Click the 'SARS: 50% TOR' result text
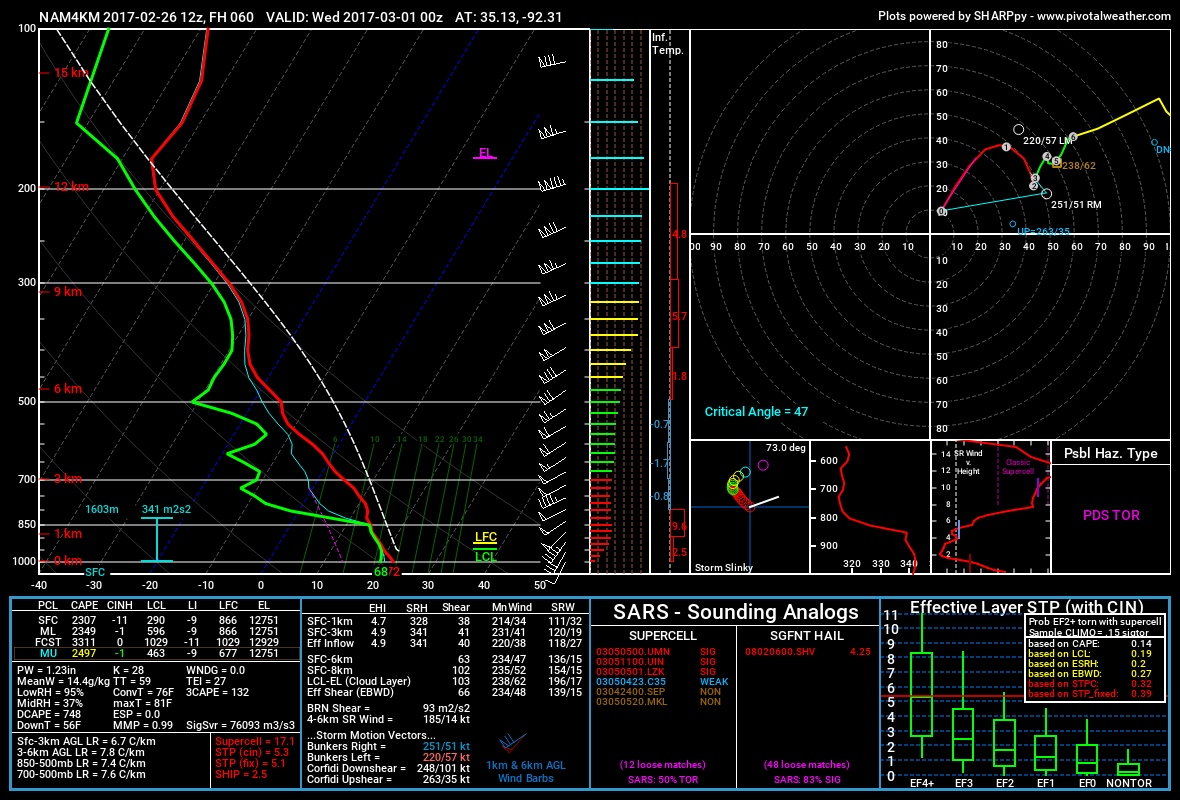1180x800 pixels. [663, 780]
